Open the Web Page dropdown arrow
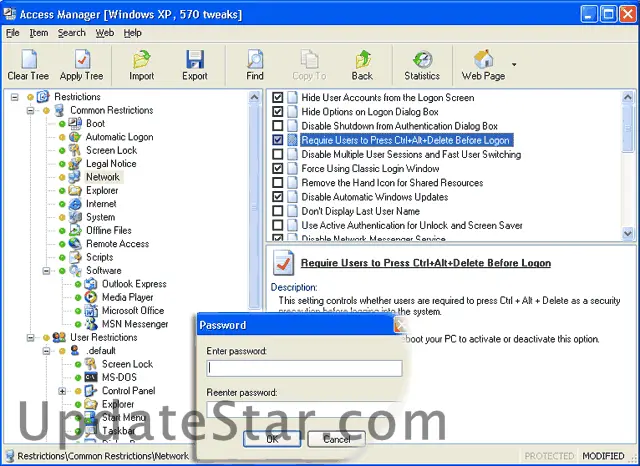 [x=514, y=64]
